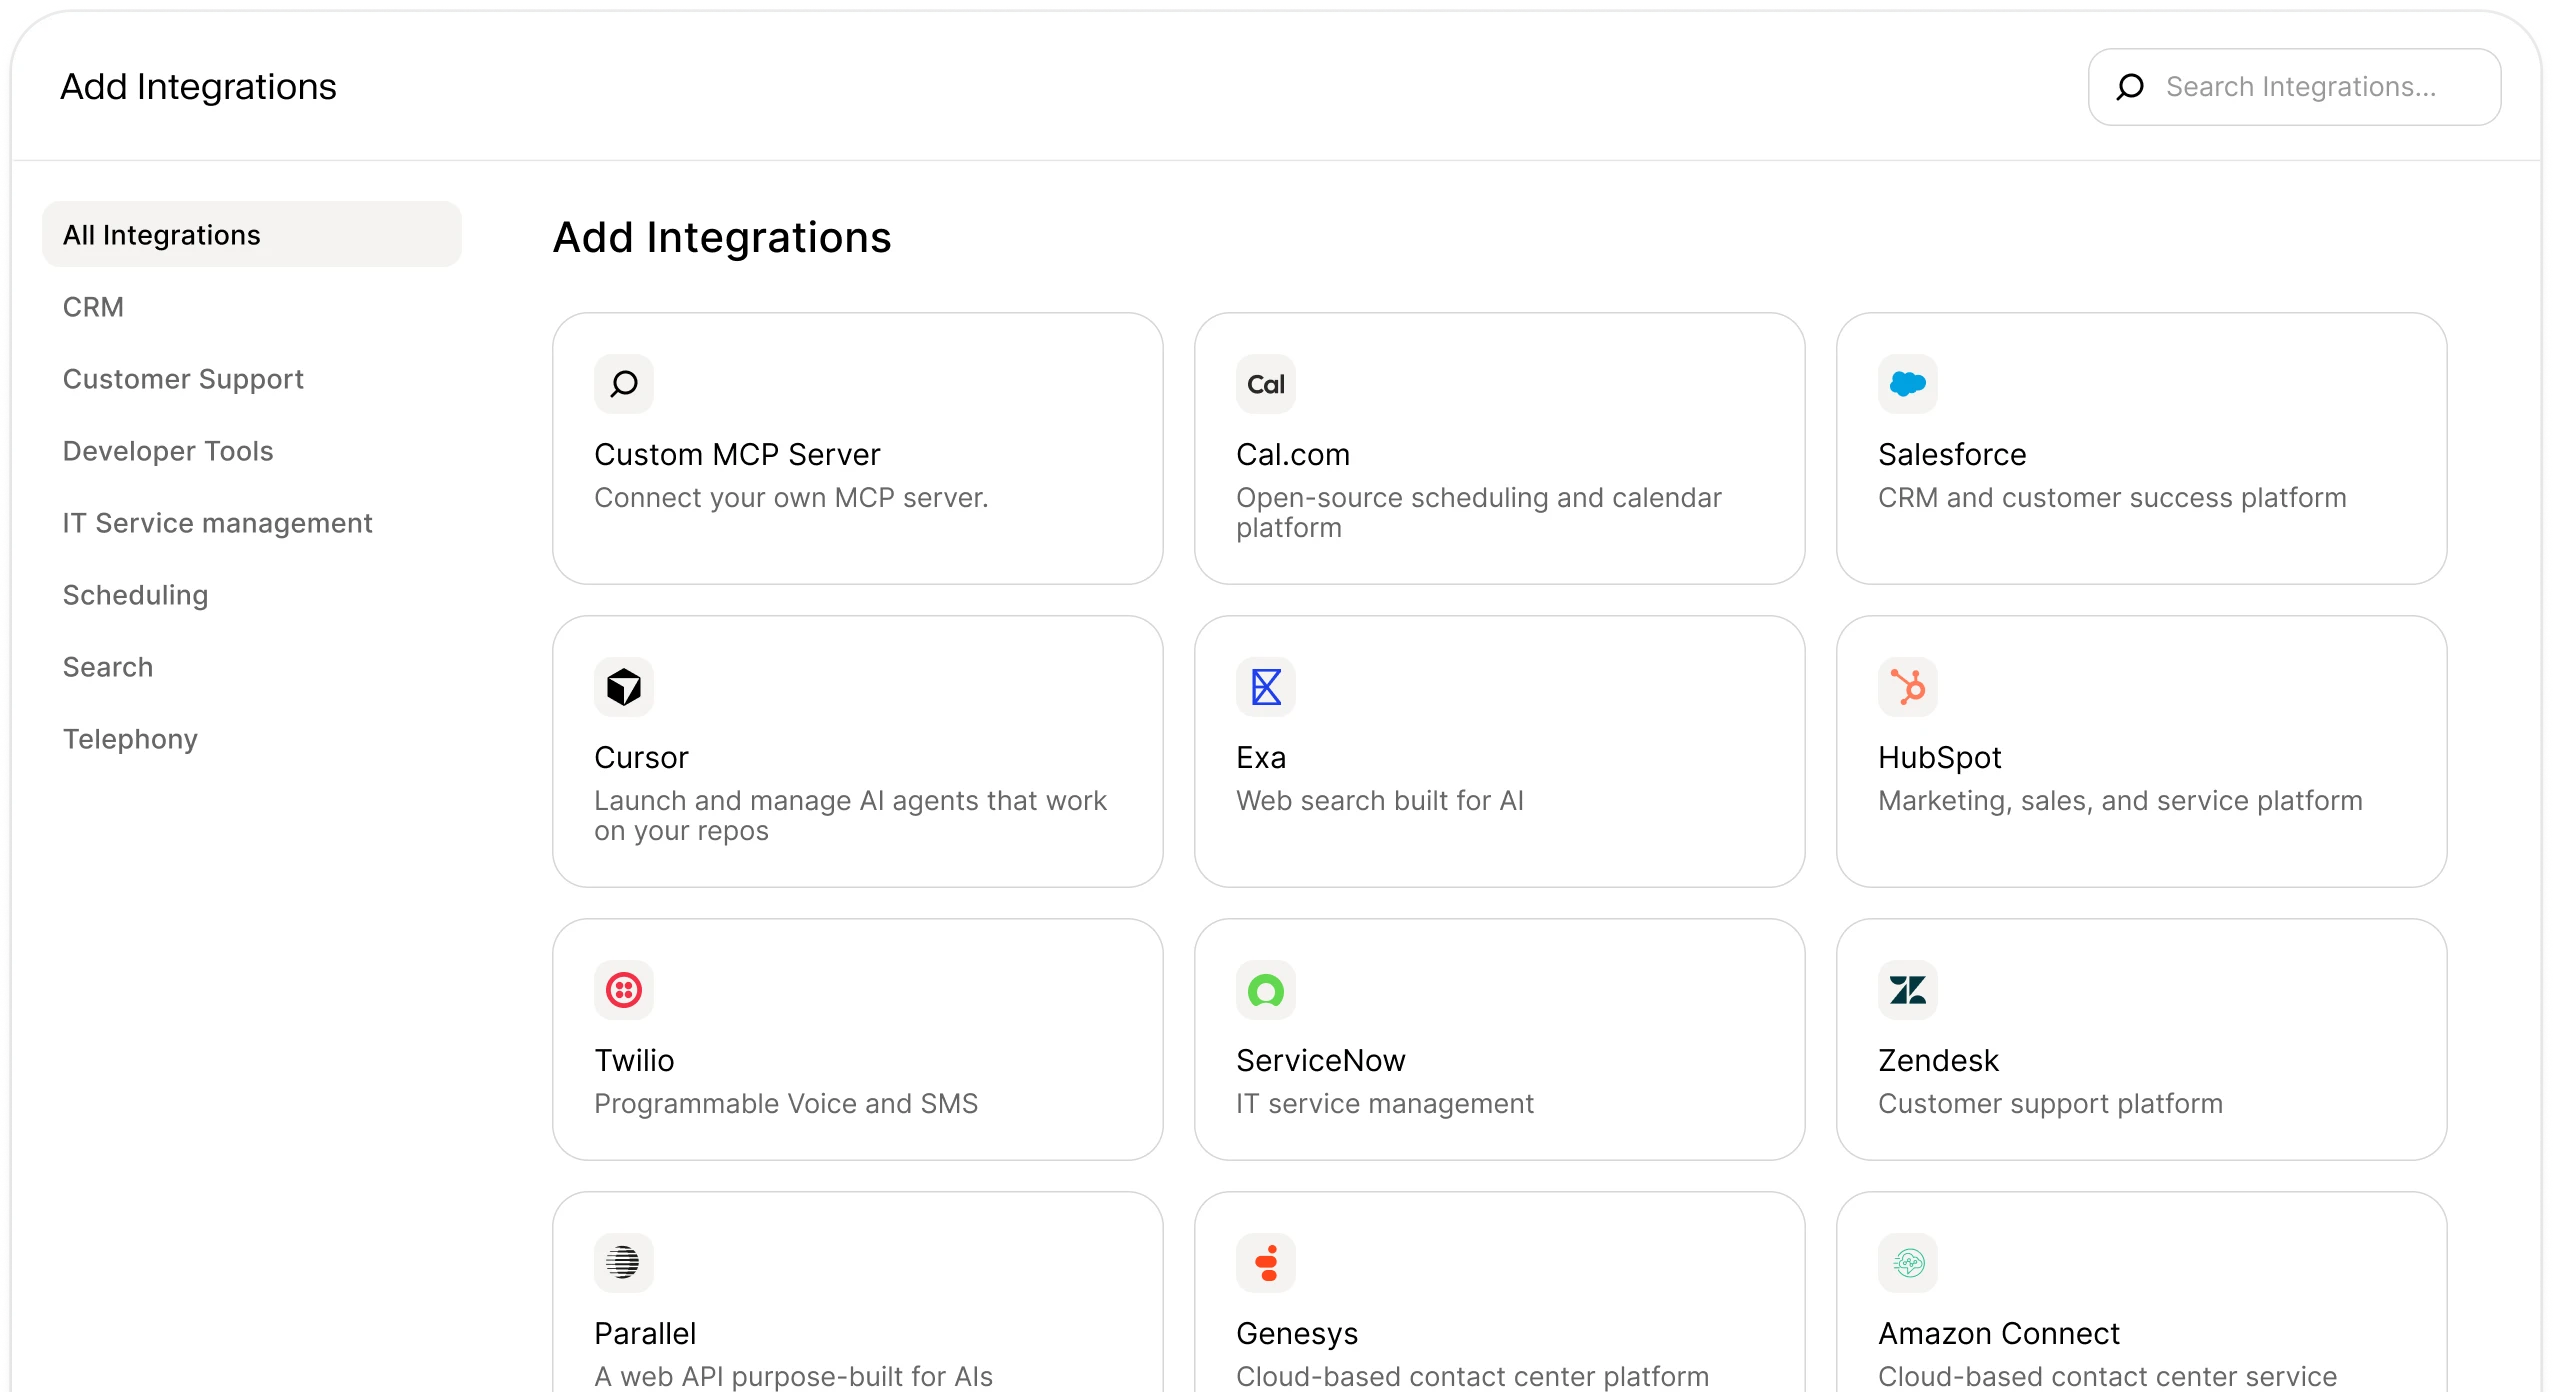2553x1392 pixels.
Task: Filter integrations by Scheduling
Action: tap(135, 595)
